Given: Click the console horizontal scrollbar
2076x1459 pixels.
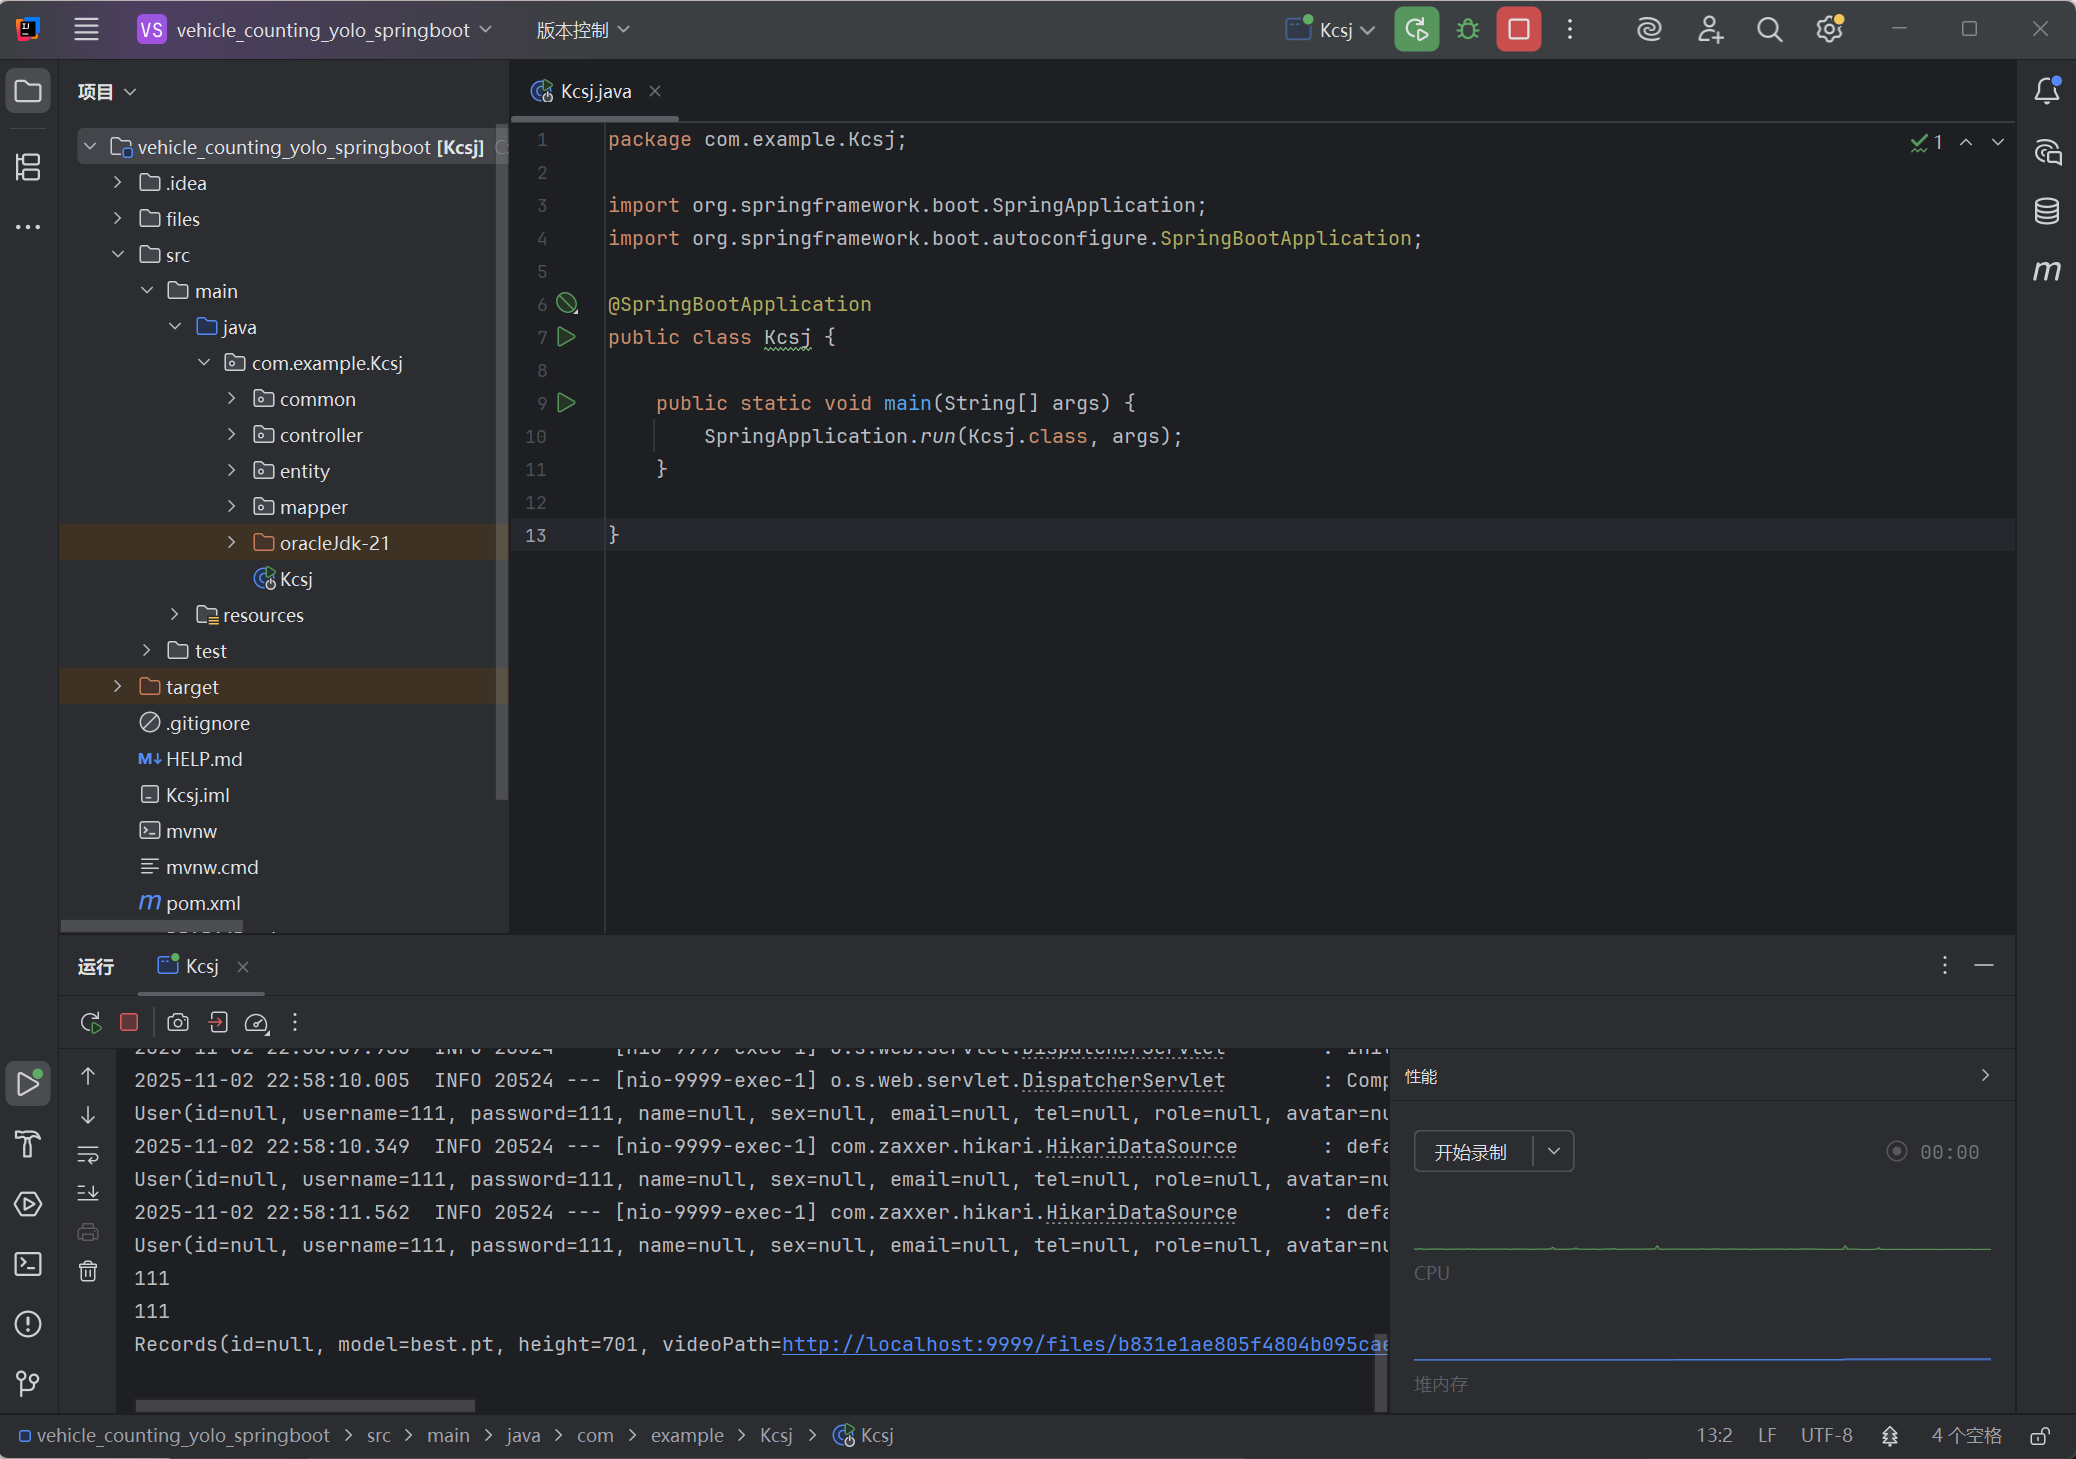Looking at the screenshot, I should [x=305, y=1406].
